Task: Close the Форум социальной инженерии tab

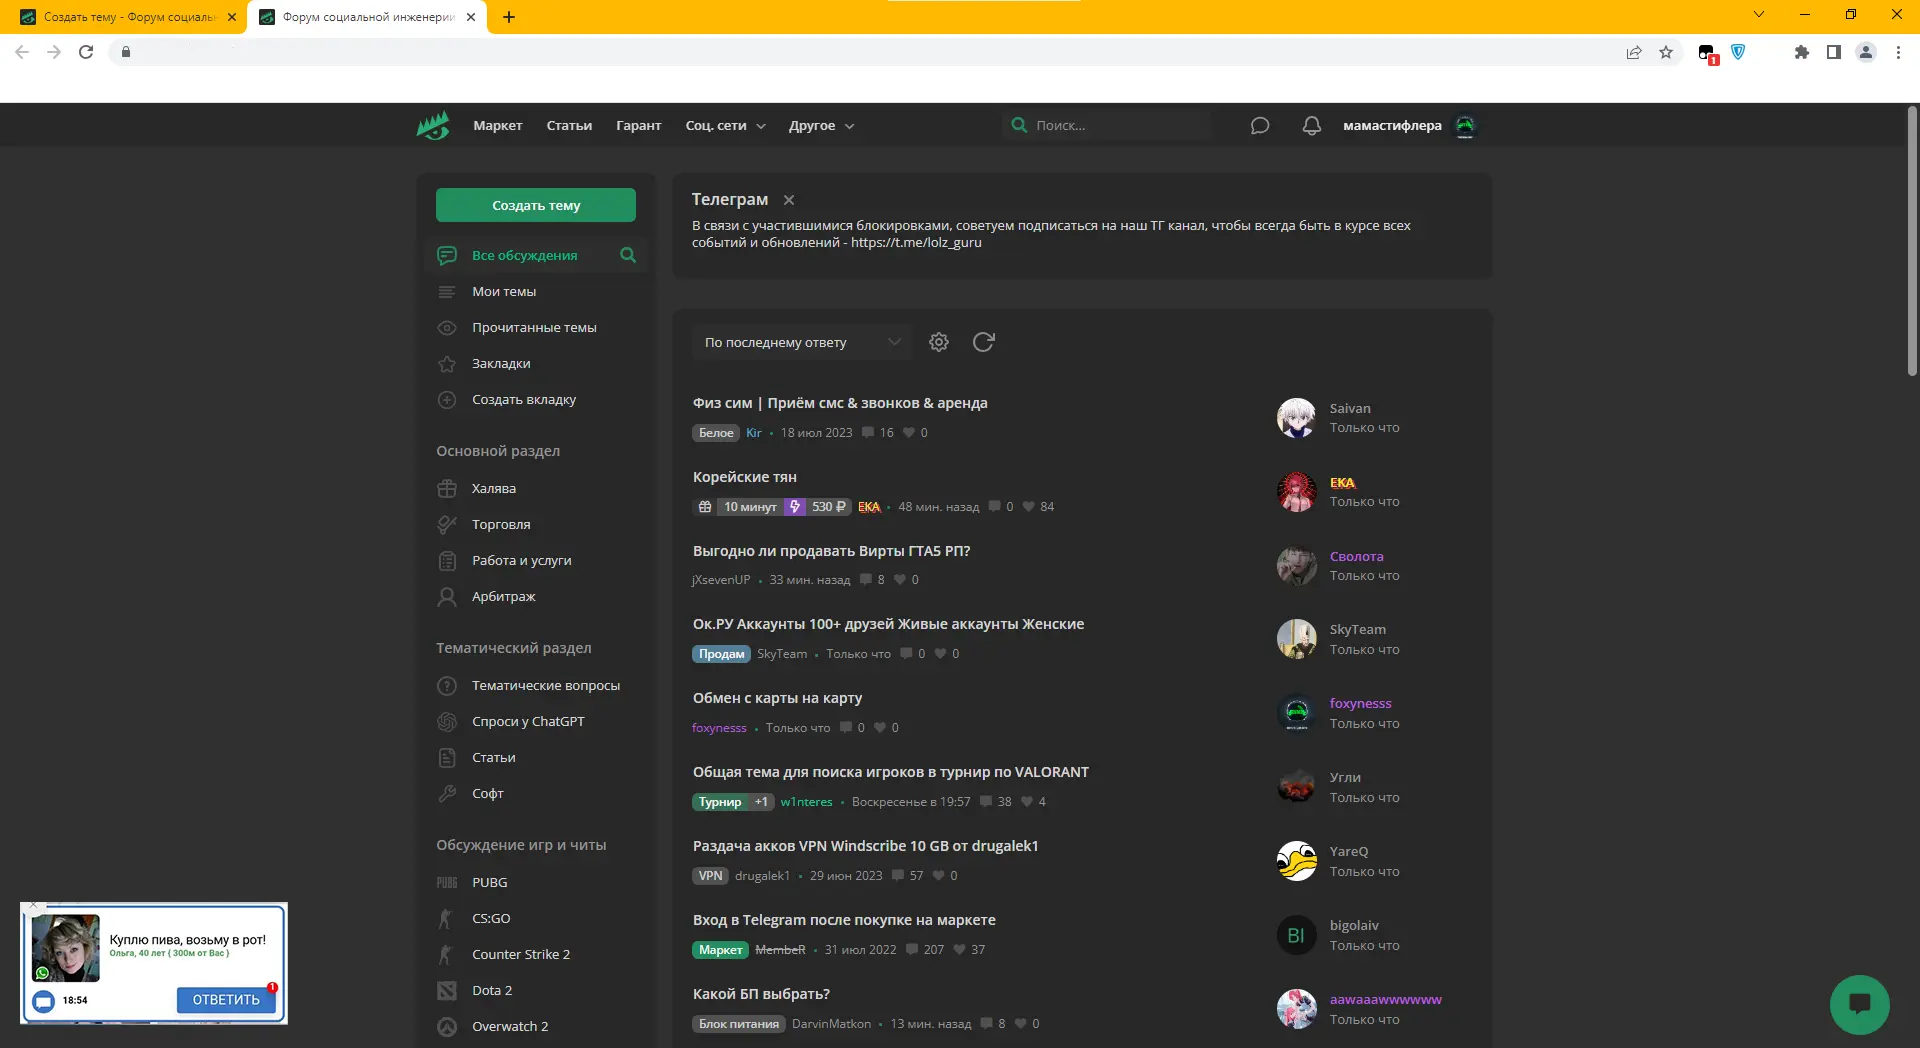Action: click(x=471, y=17)
